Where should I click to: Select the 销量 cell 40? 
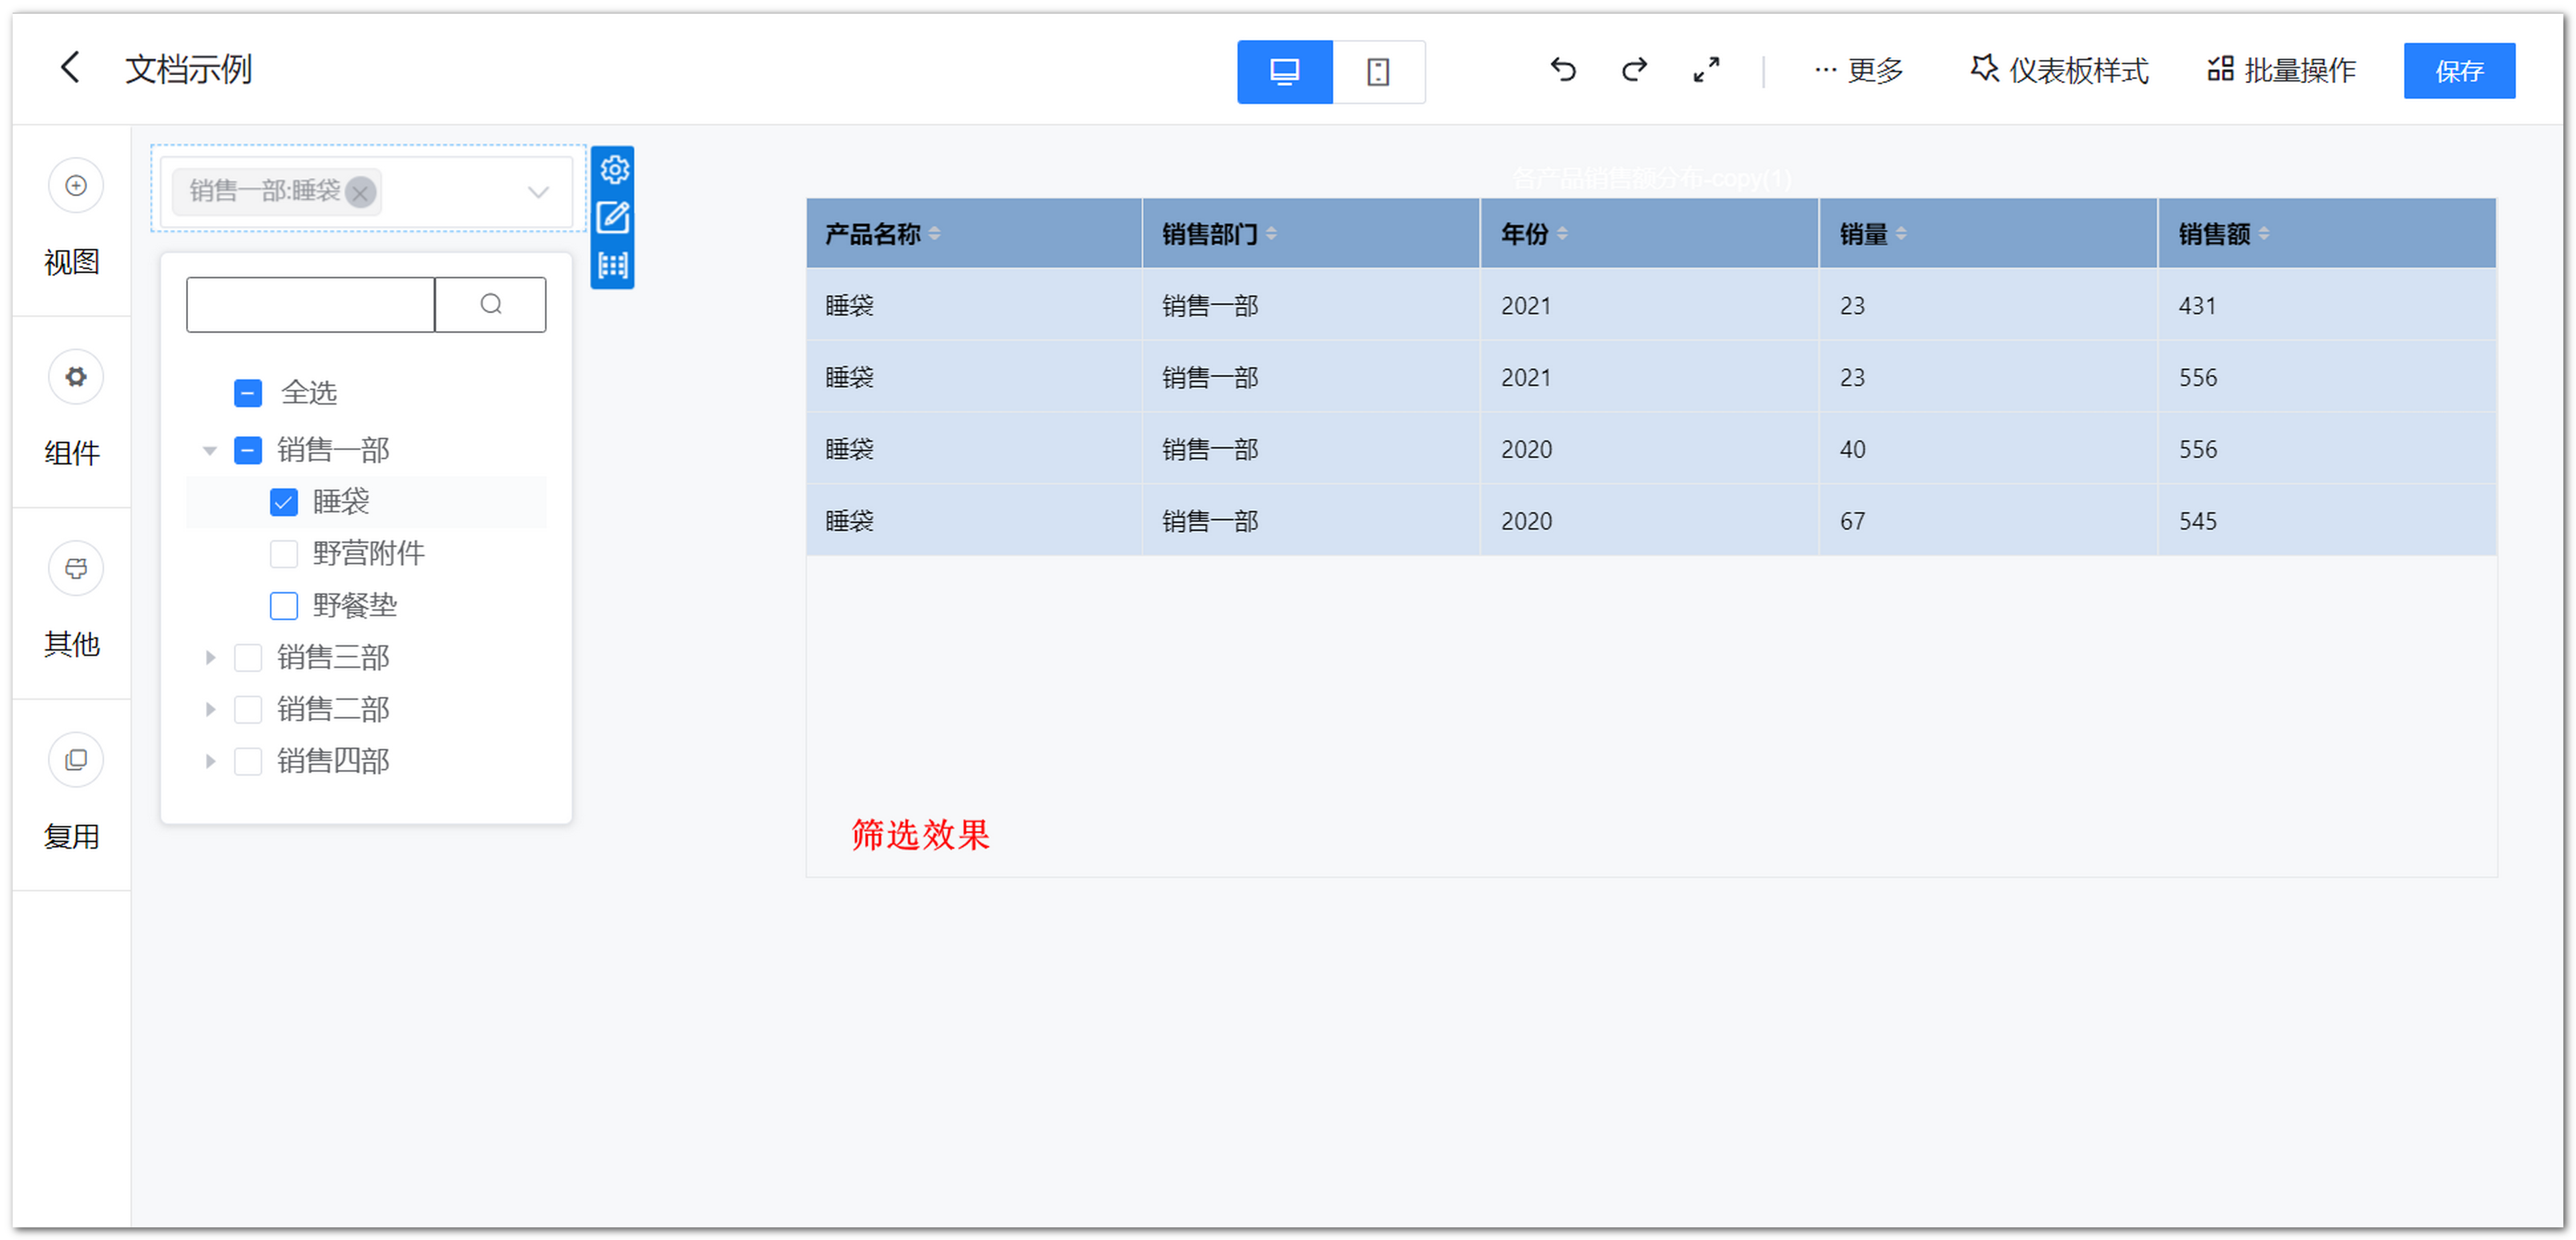[x=1988, y=449]
